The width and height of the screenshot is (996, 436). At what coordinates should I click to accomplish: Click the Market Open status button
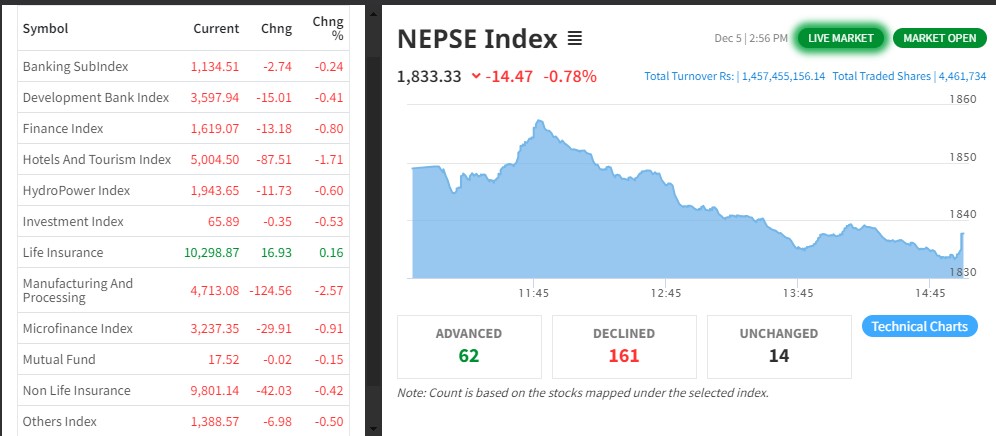pyautogui.click(x=939, y=39)
